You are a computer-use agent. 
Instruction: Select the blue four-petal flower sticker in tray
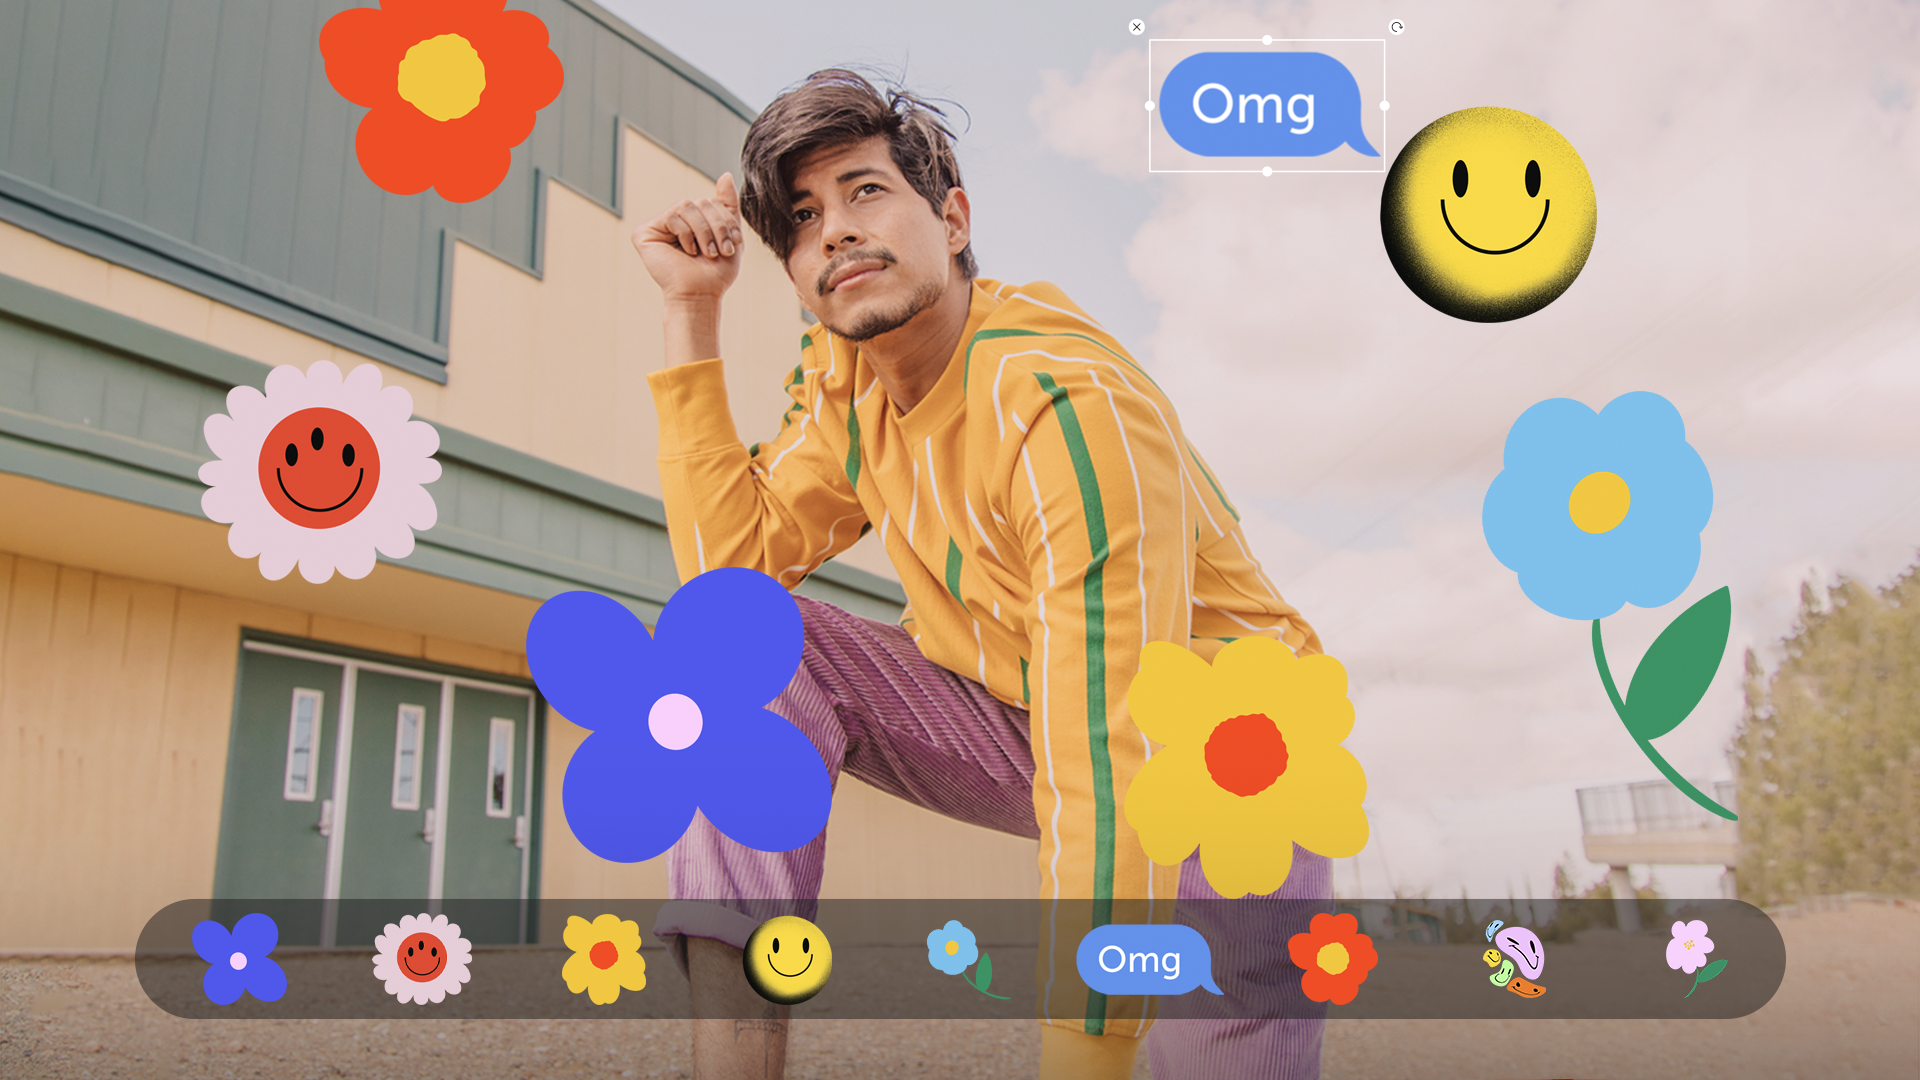tap(239, 959)
